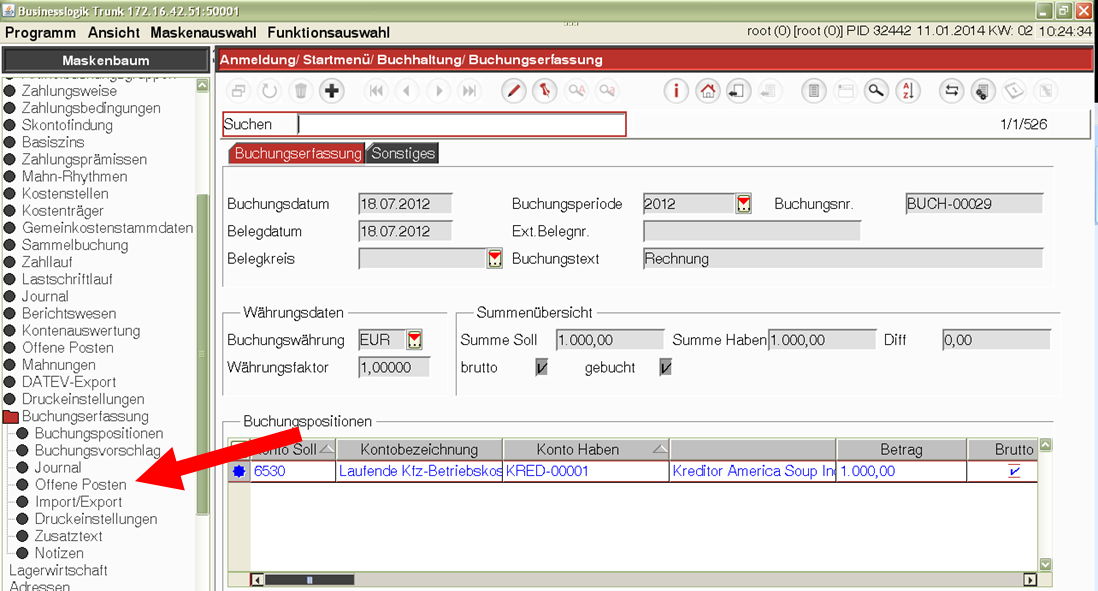
Task: Click the red pencil edit icon
Action: pos(513,91)
